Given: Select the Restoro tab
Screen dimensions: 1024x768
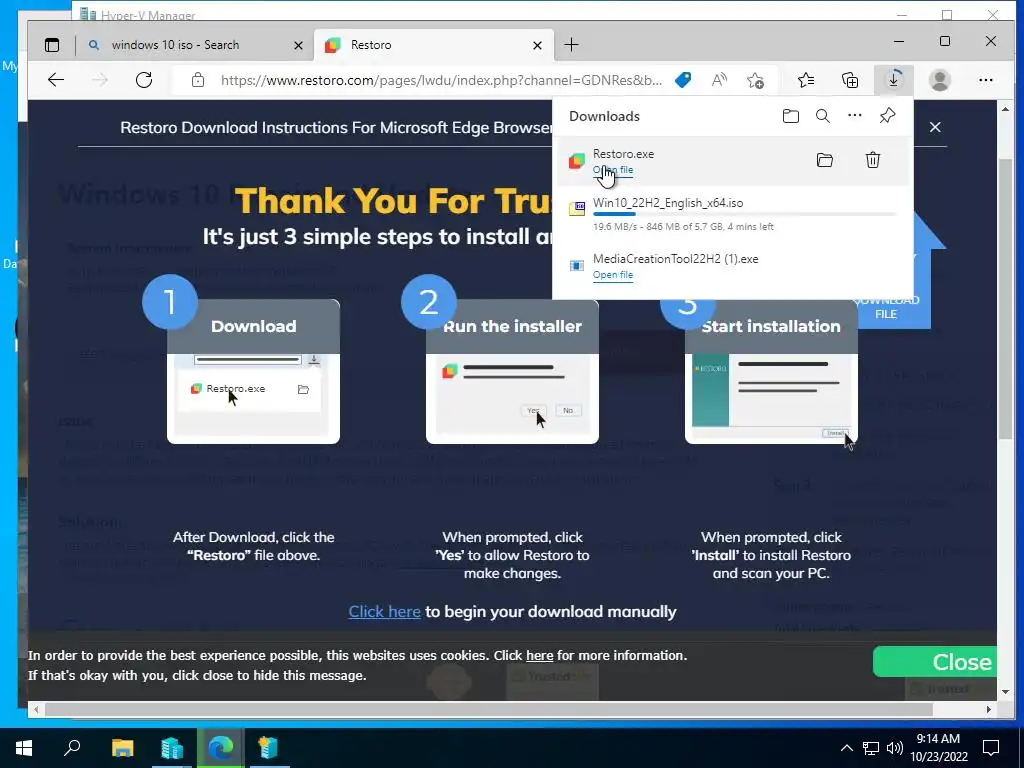Looking at the screenshot, I should tap(434, 45).
